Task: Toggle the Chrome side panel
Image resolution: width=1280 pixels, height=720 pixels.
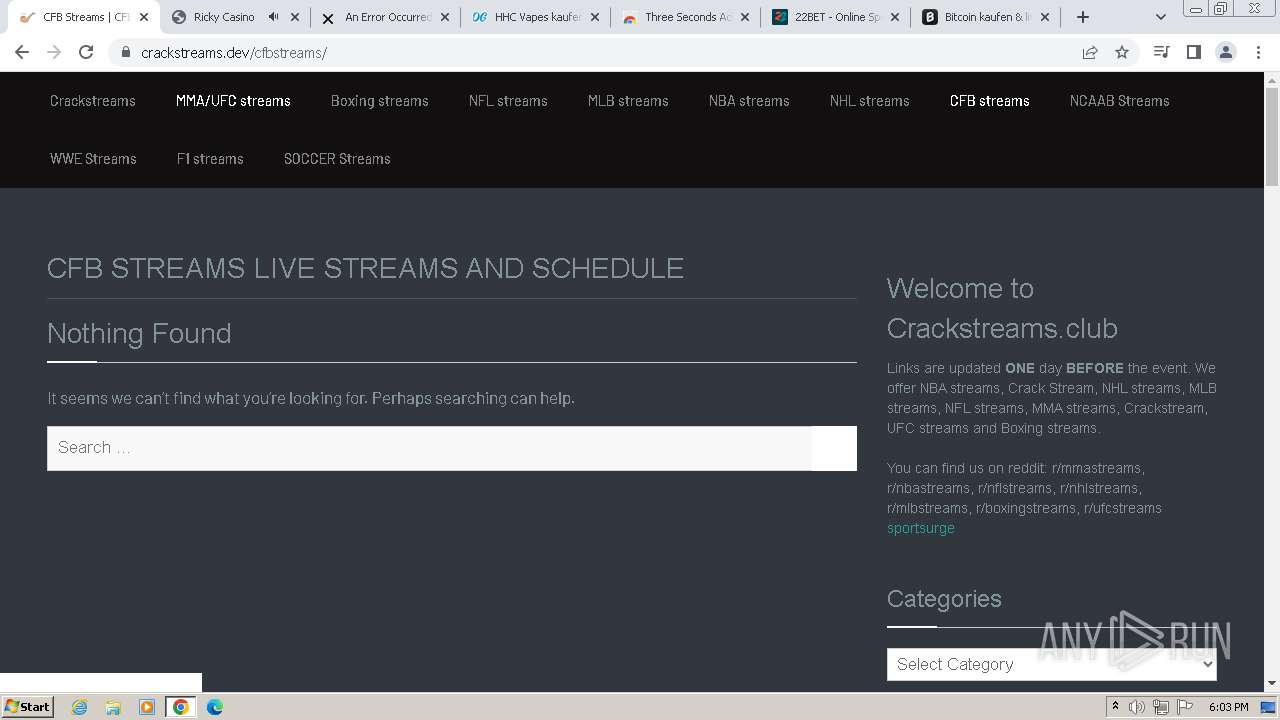Action: (x=1193, y=52)
